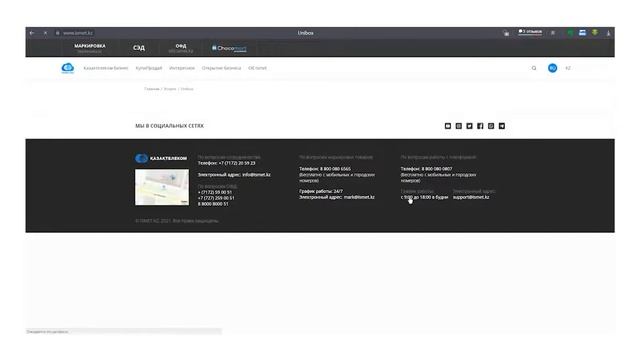The width and height of the screenshot is (640, 360).
Task: Click the lock icon beside the URL
Action: [58, 33]
